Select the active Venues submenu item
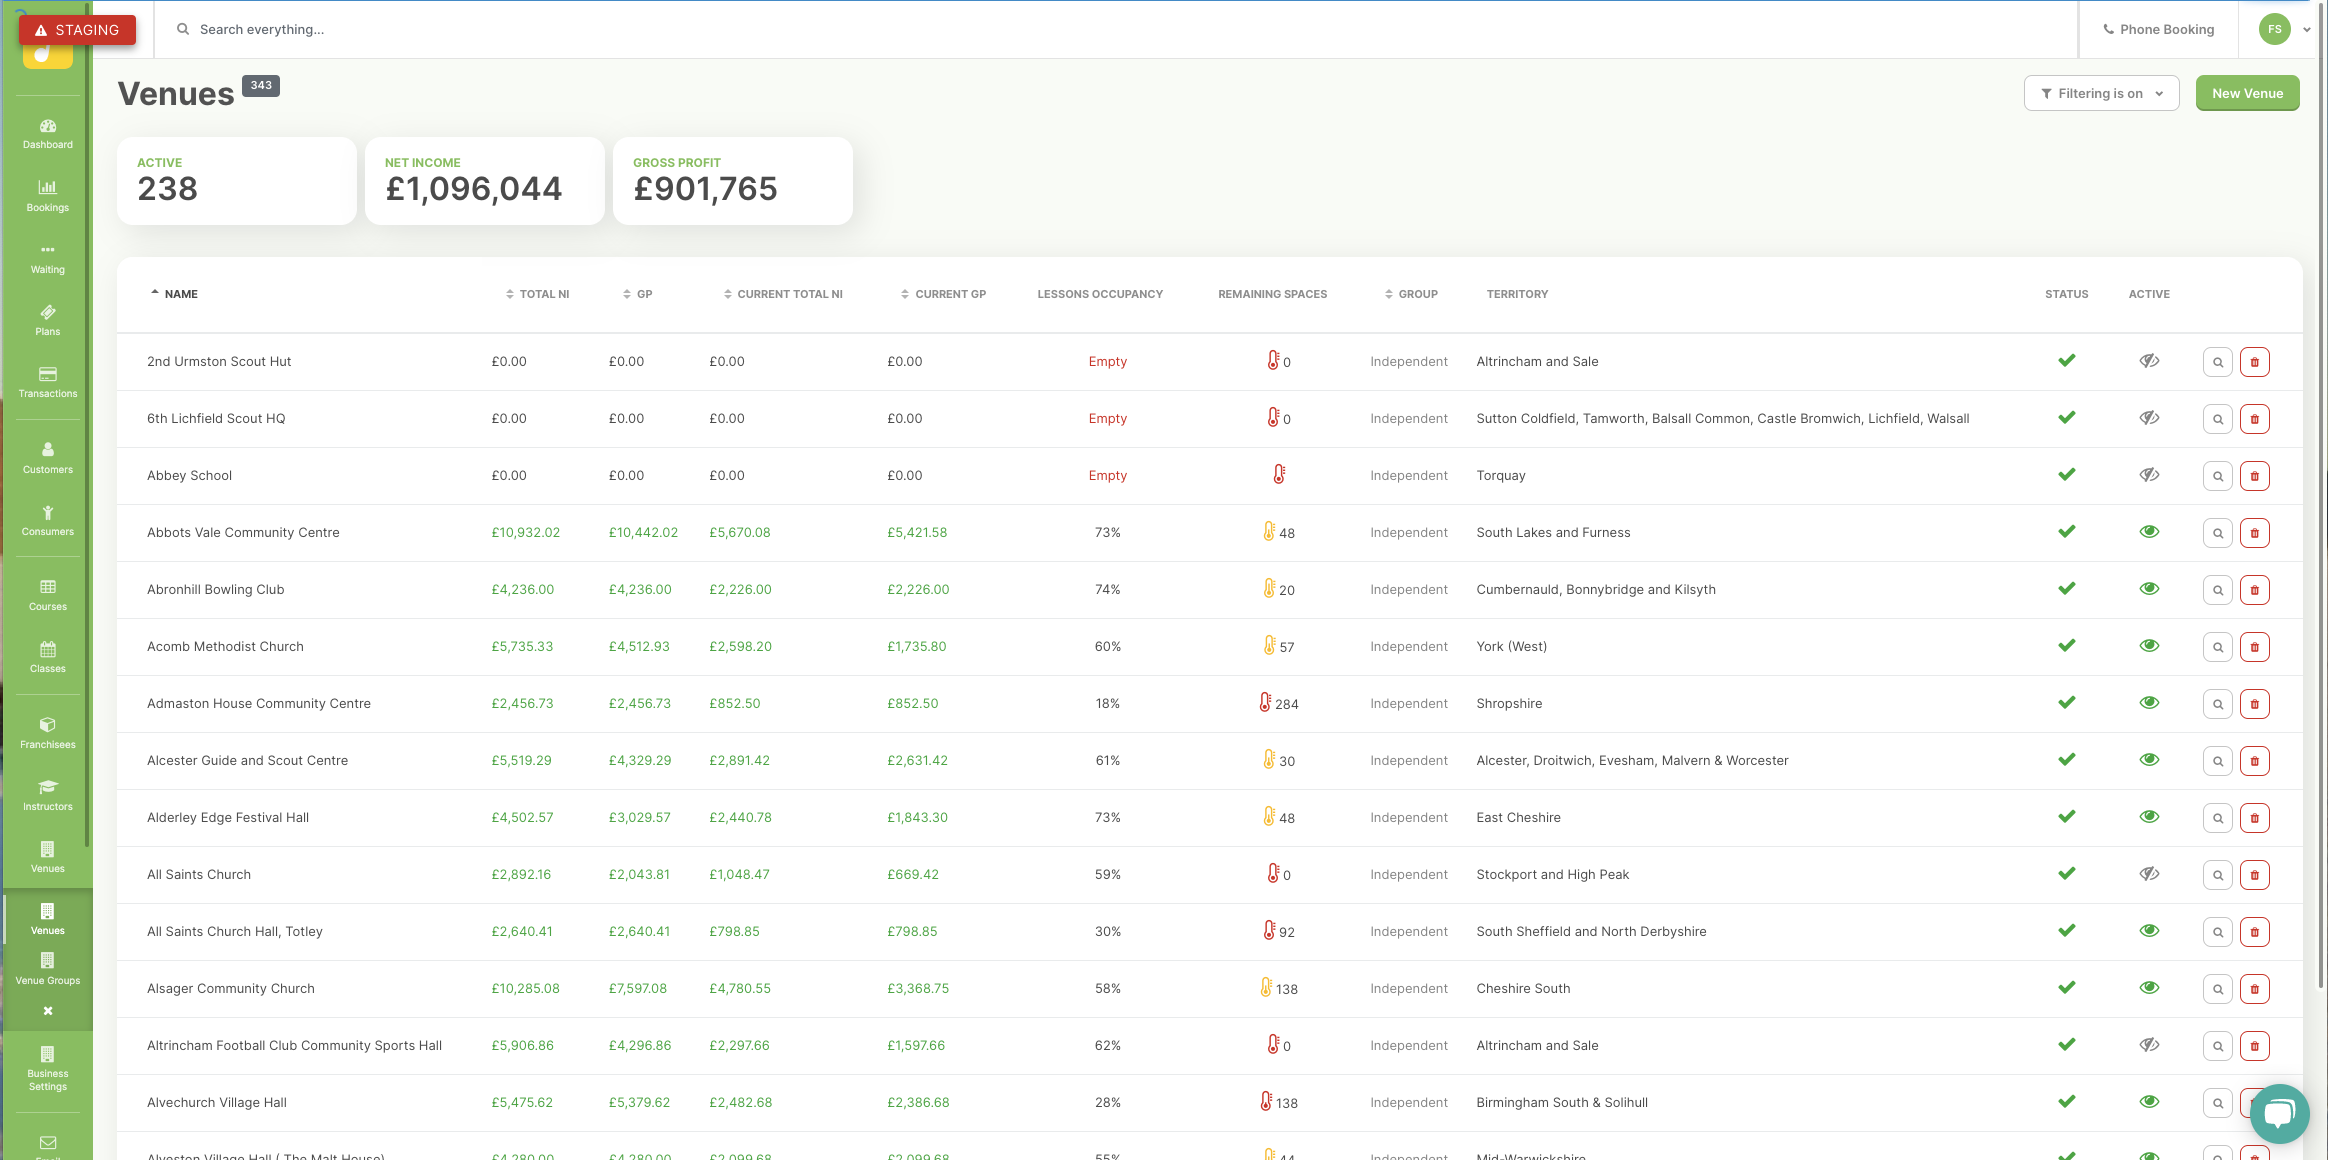The height and width of the screenshot is (1160, 2328). 48,920
